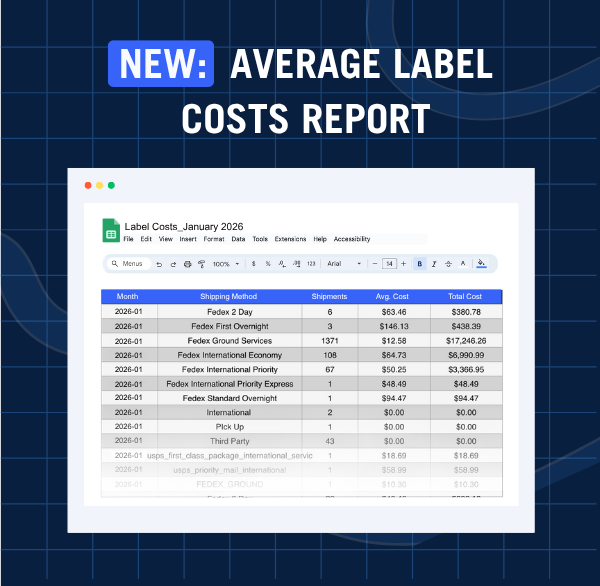Open the 123 number format dropdown
The width and height of the screenshot is (600, 586).
point(311,264)
